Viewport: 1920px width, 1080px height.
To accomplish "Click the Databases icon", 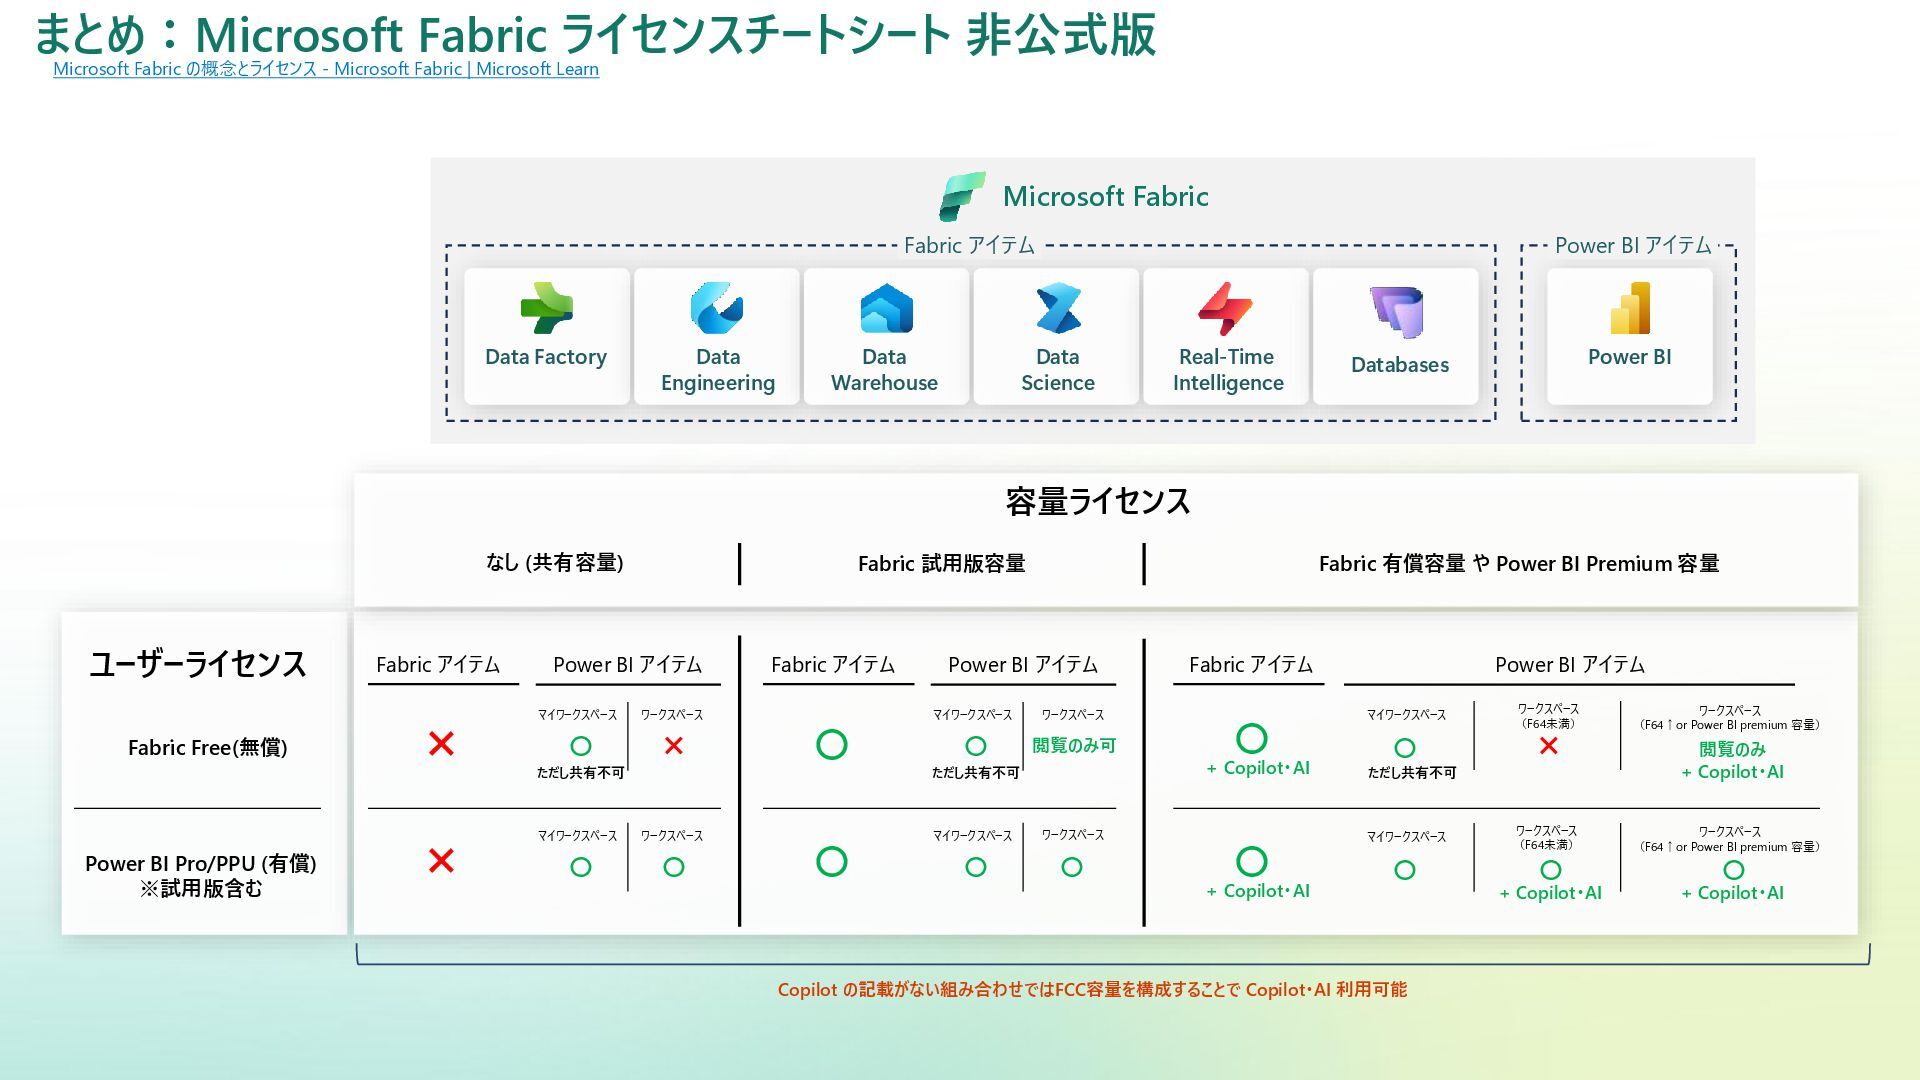I will coord(1397,312).
